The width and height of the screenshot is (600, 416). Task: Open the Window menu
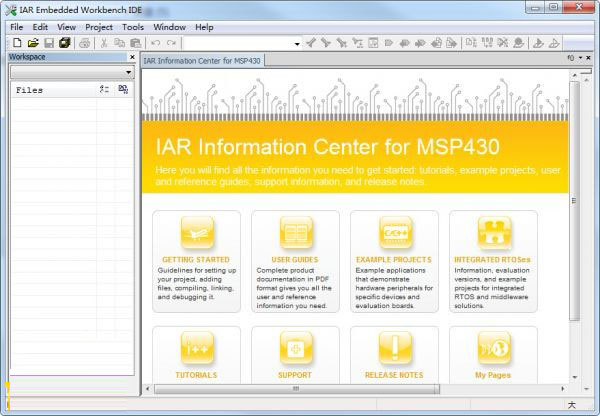pyautogui.click(x=170, y=27)
